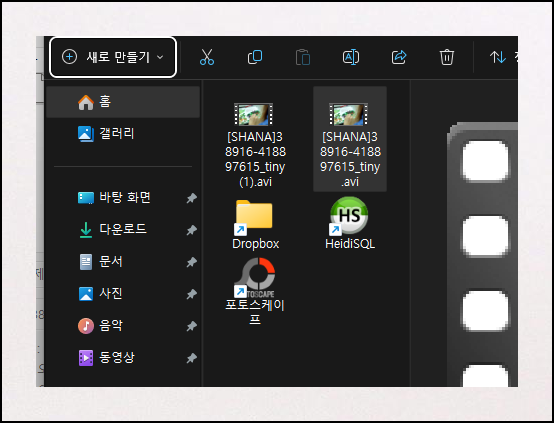Screen dimensions: 554x423
Task: Click the HeidiSQL label text
Action: click(x=350, y=244)
